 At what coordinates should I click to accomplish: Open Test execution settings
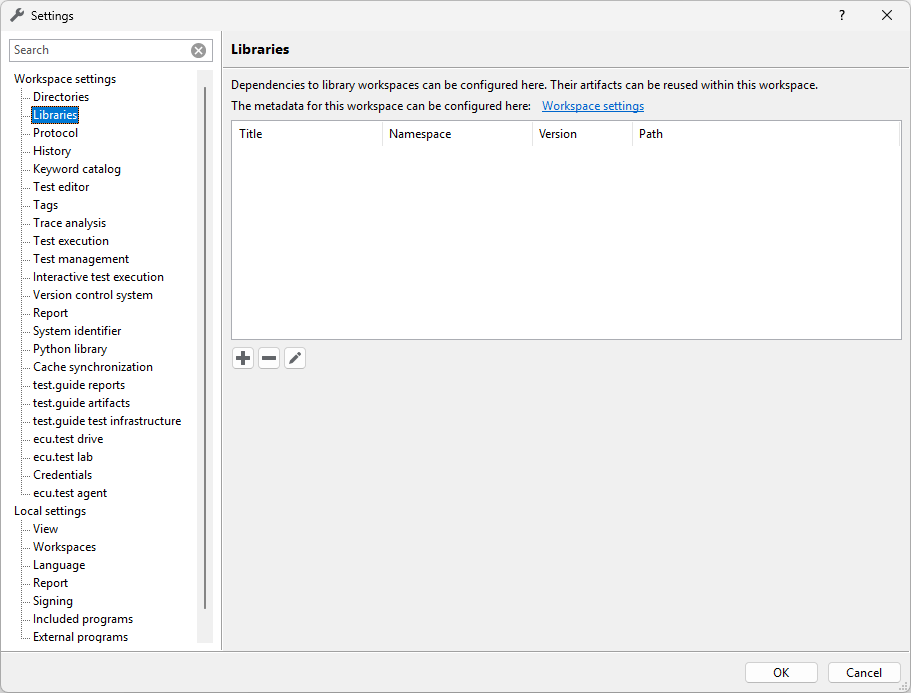[x=71, y=241]
